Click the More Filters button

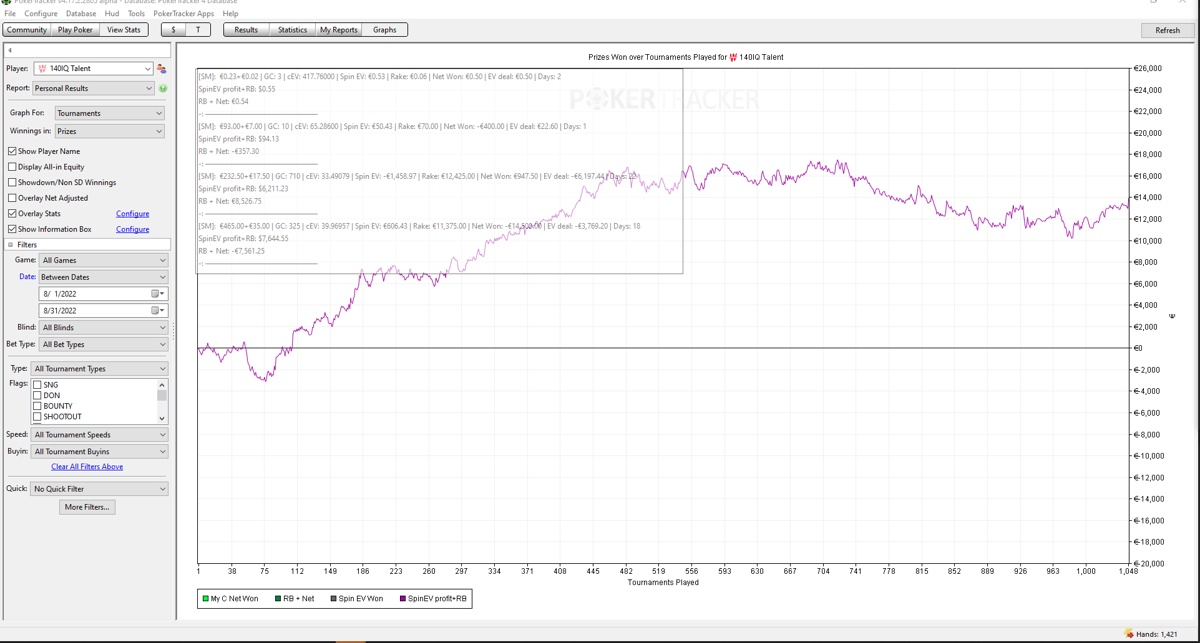coord(87,507)
